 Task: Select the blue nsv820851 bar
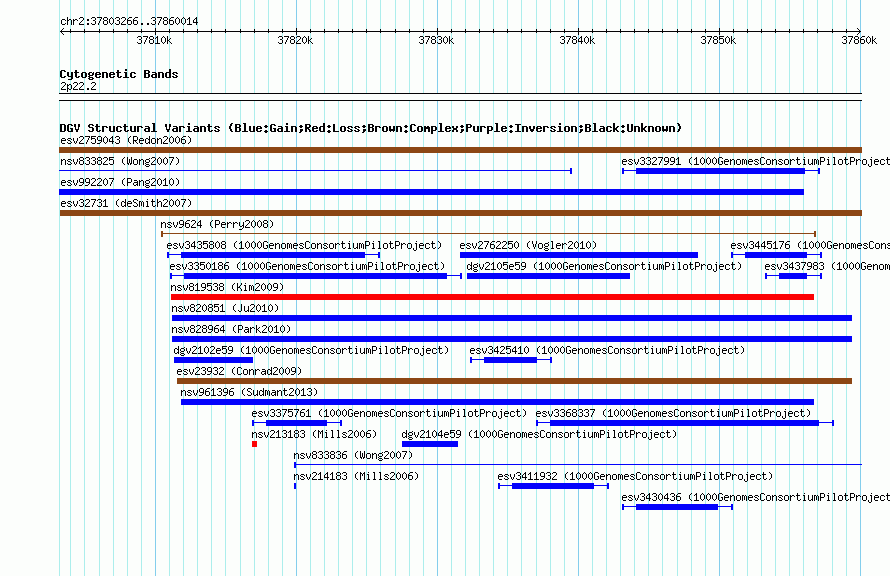pos(511,318)
